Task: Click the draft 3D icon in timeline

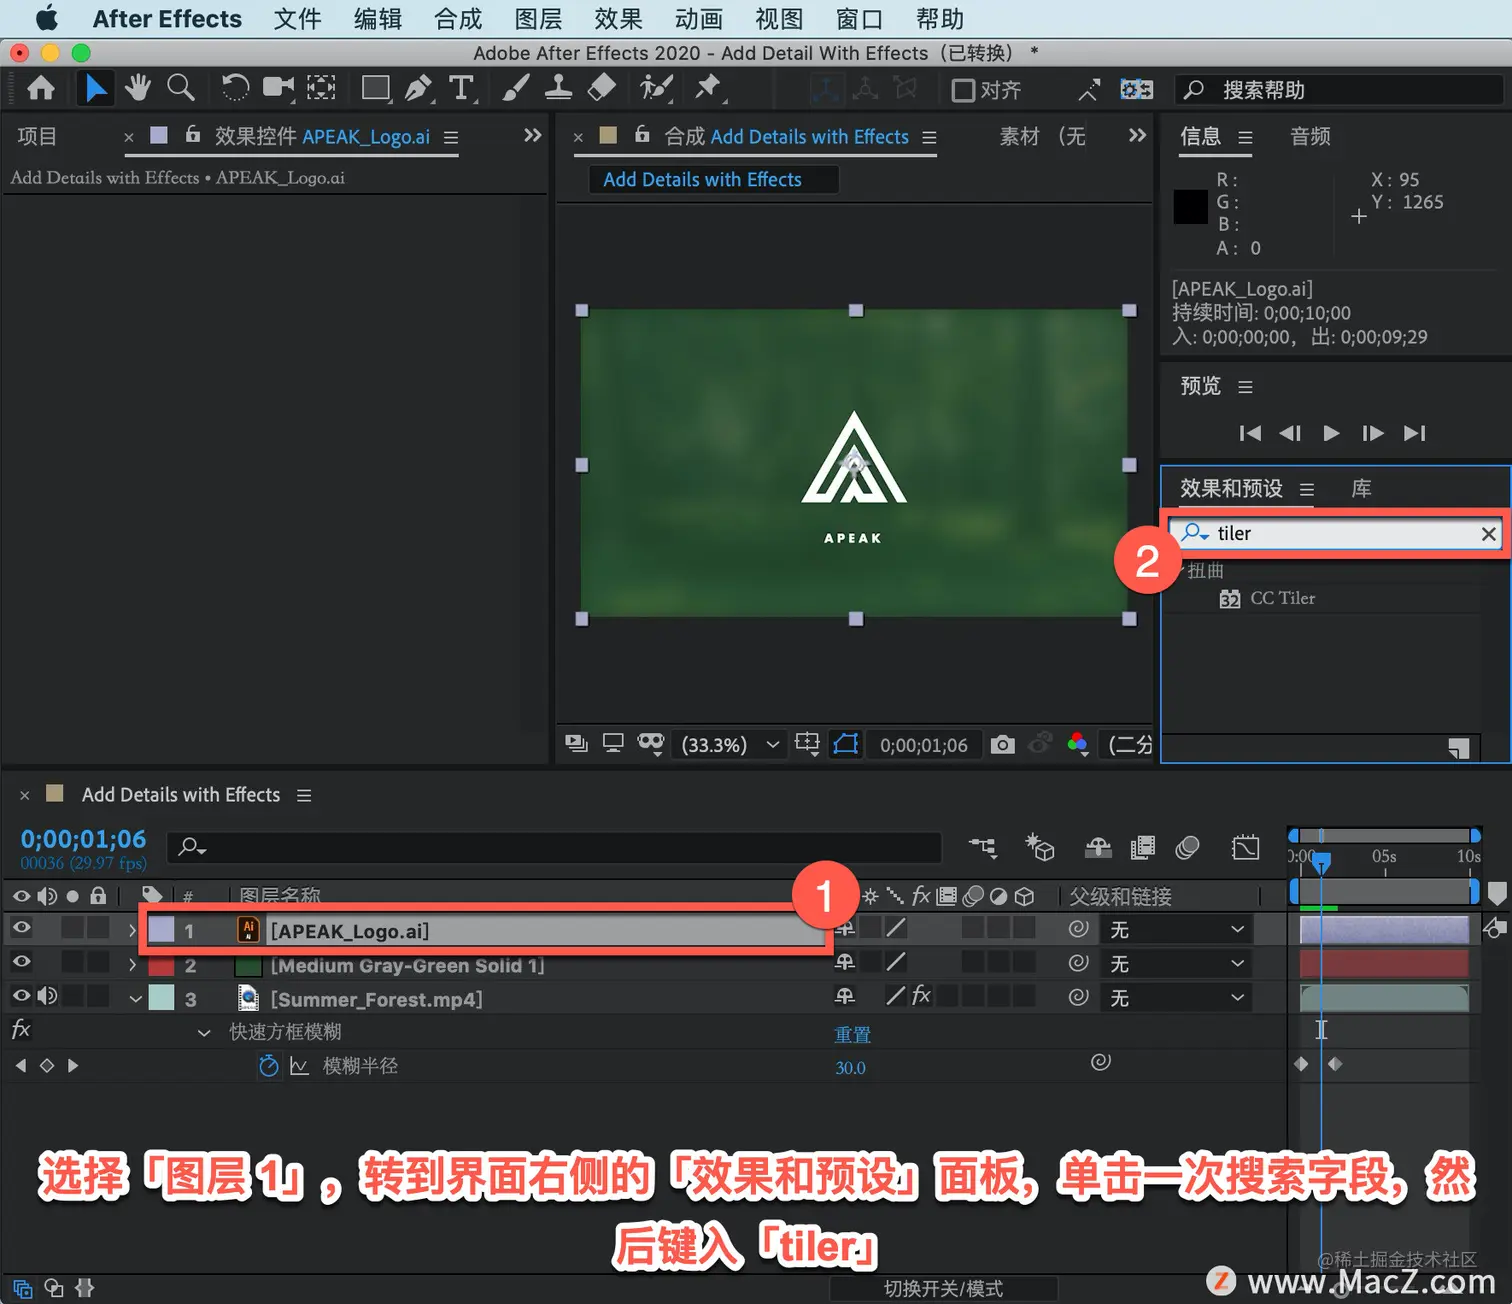Action: click(x=1040, y=848)
